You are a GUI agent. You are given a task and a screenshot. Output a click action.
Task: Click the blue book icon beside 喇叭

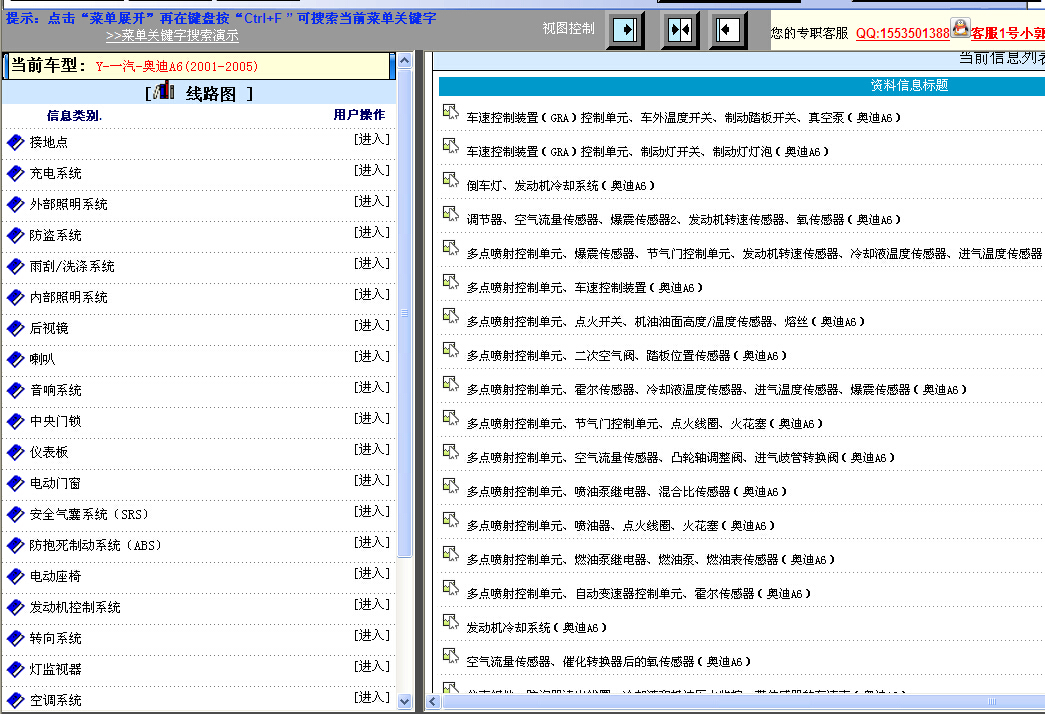pos(15,359)
